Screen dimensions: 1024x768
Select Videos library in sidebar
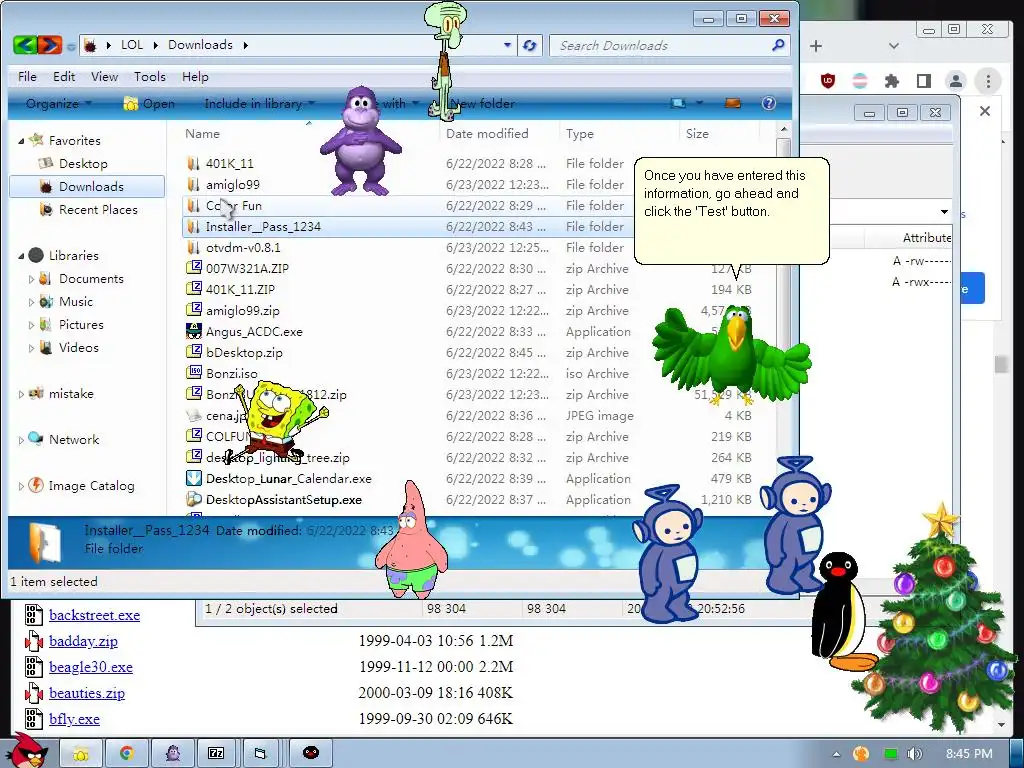click(78, 347)
